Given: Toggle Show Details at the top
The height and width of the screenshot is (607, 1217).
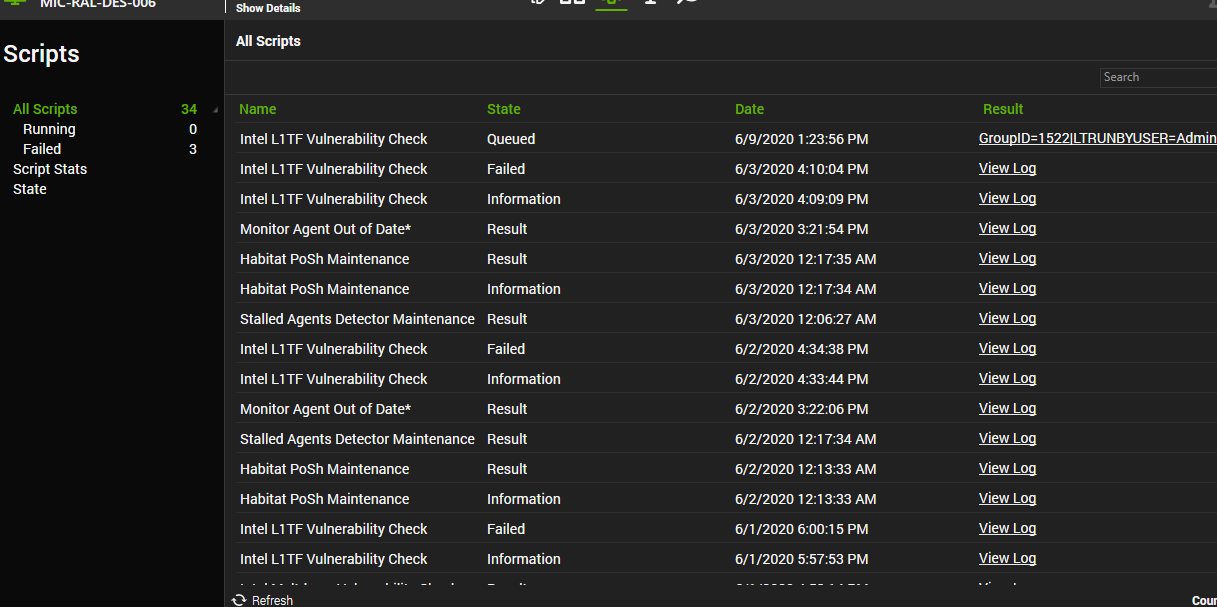Looking at the screenshot, I should (267, 8).
